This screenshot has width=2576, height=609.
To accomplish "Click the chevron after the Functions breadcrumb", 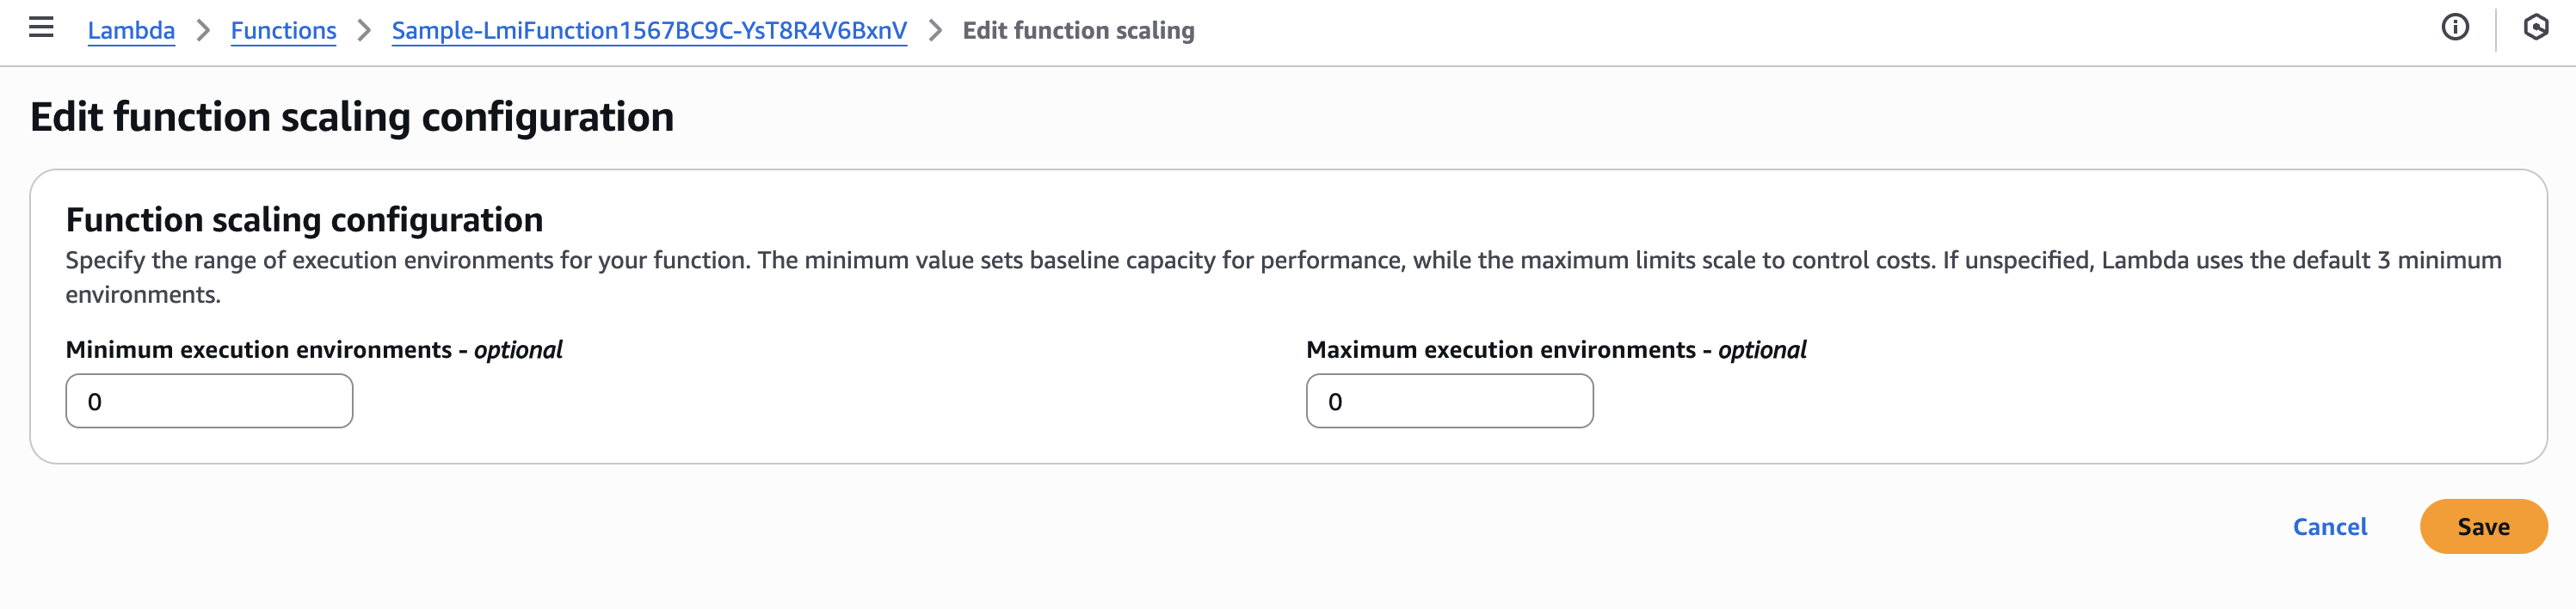I will tap(364, 31).
